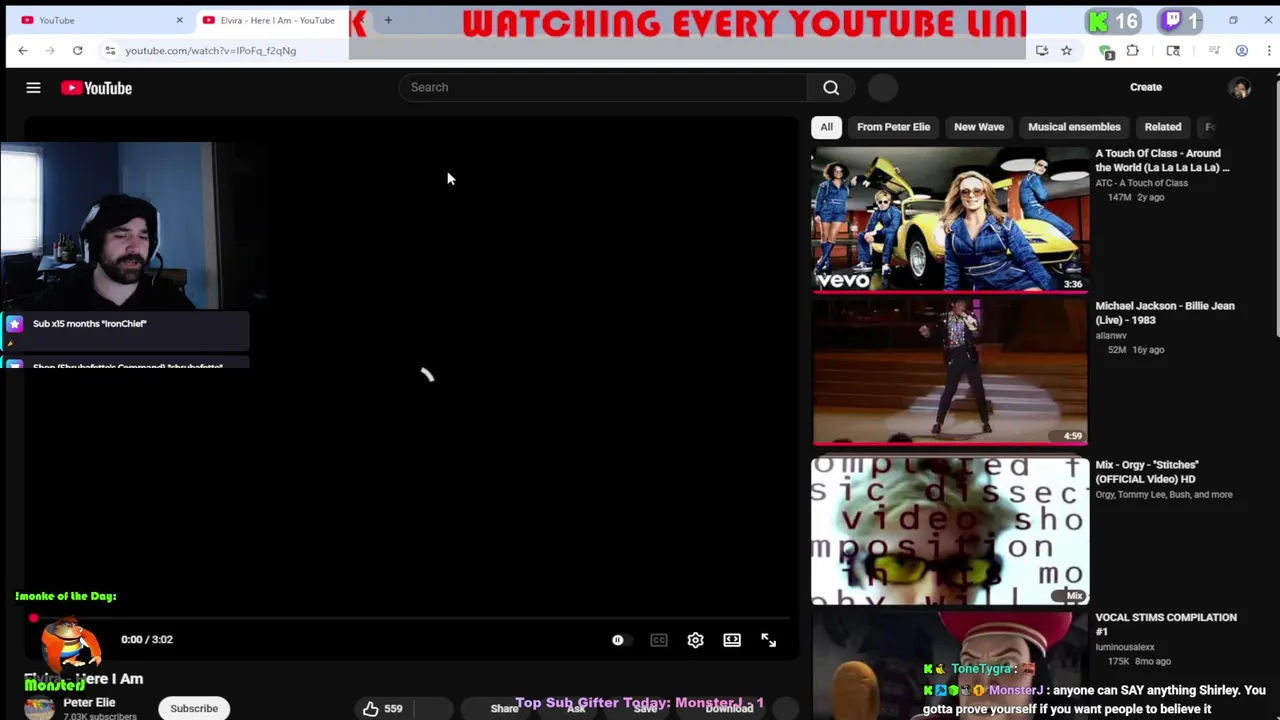Switch to theater mode icon

coord(732,640)
